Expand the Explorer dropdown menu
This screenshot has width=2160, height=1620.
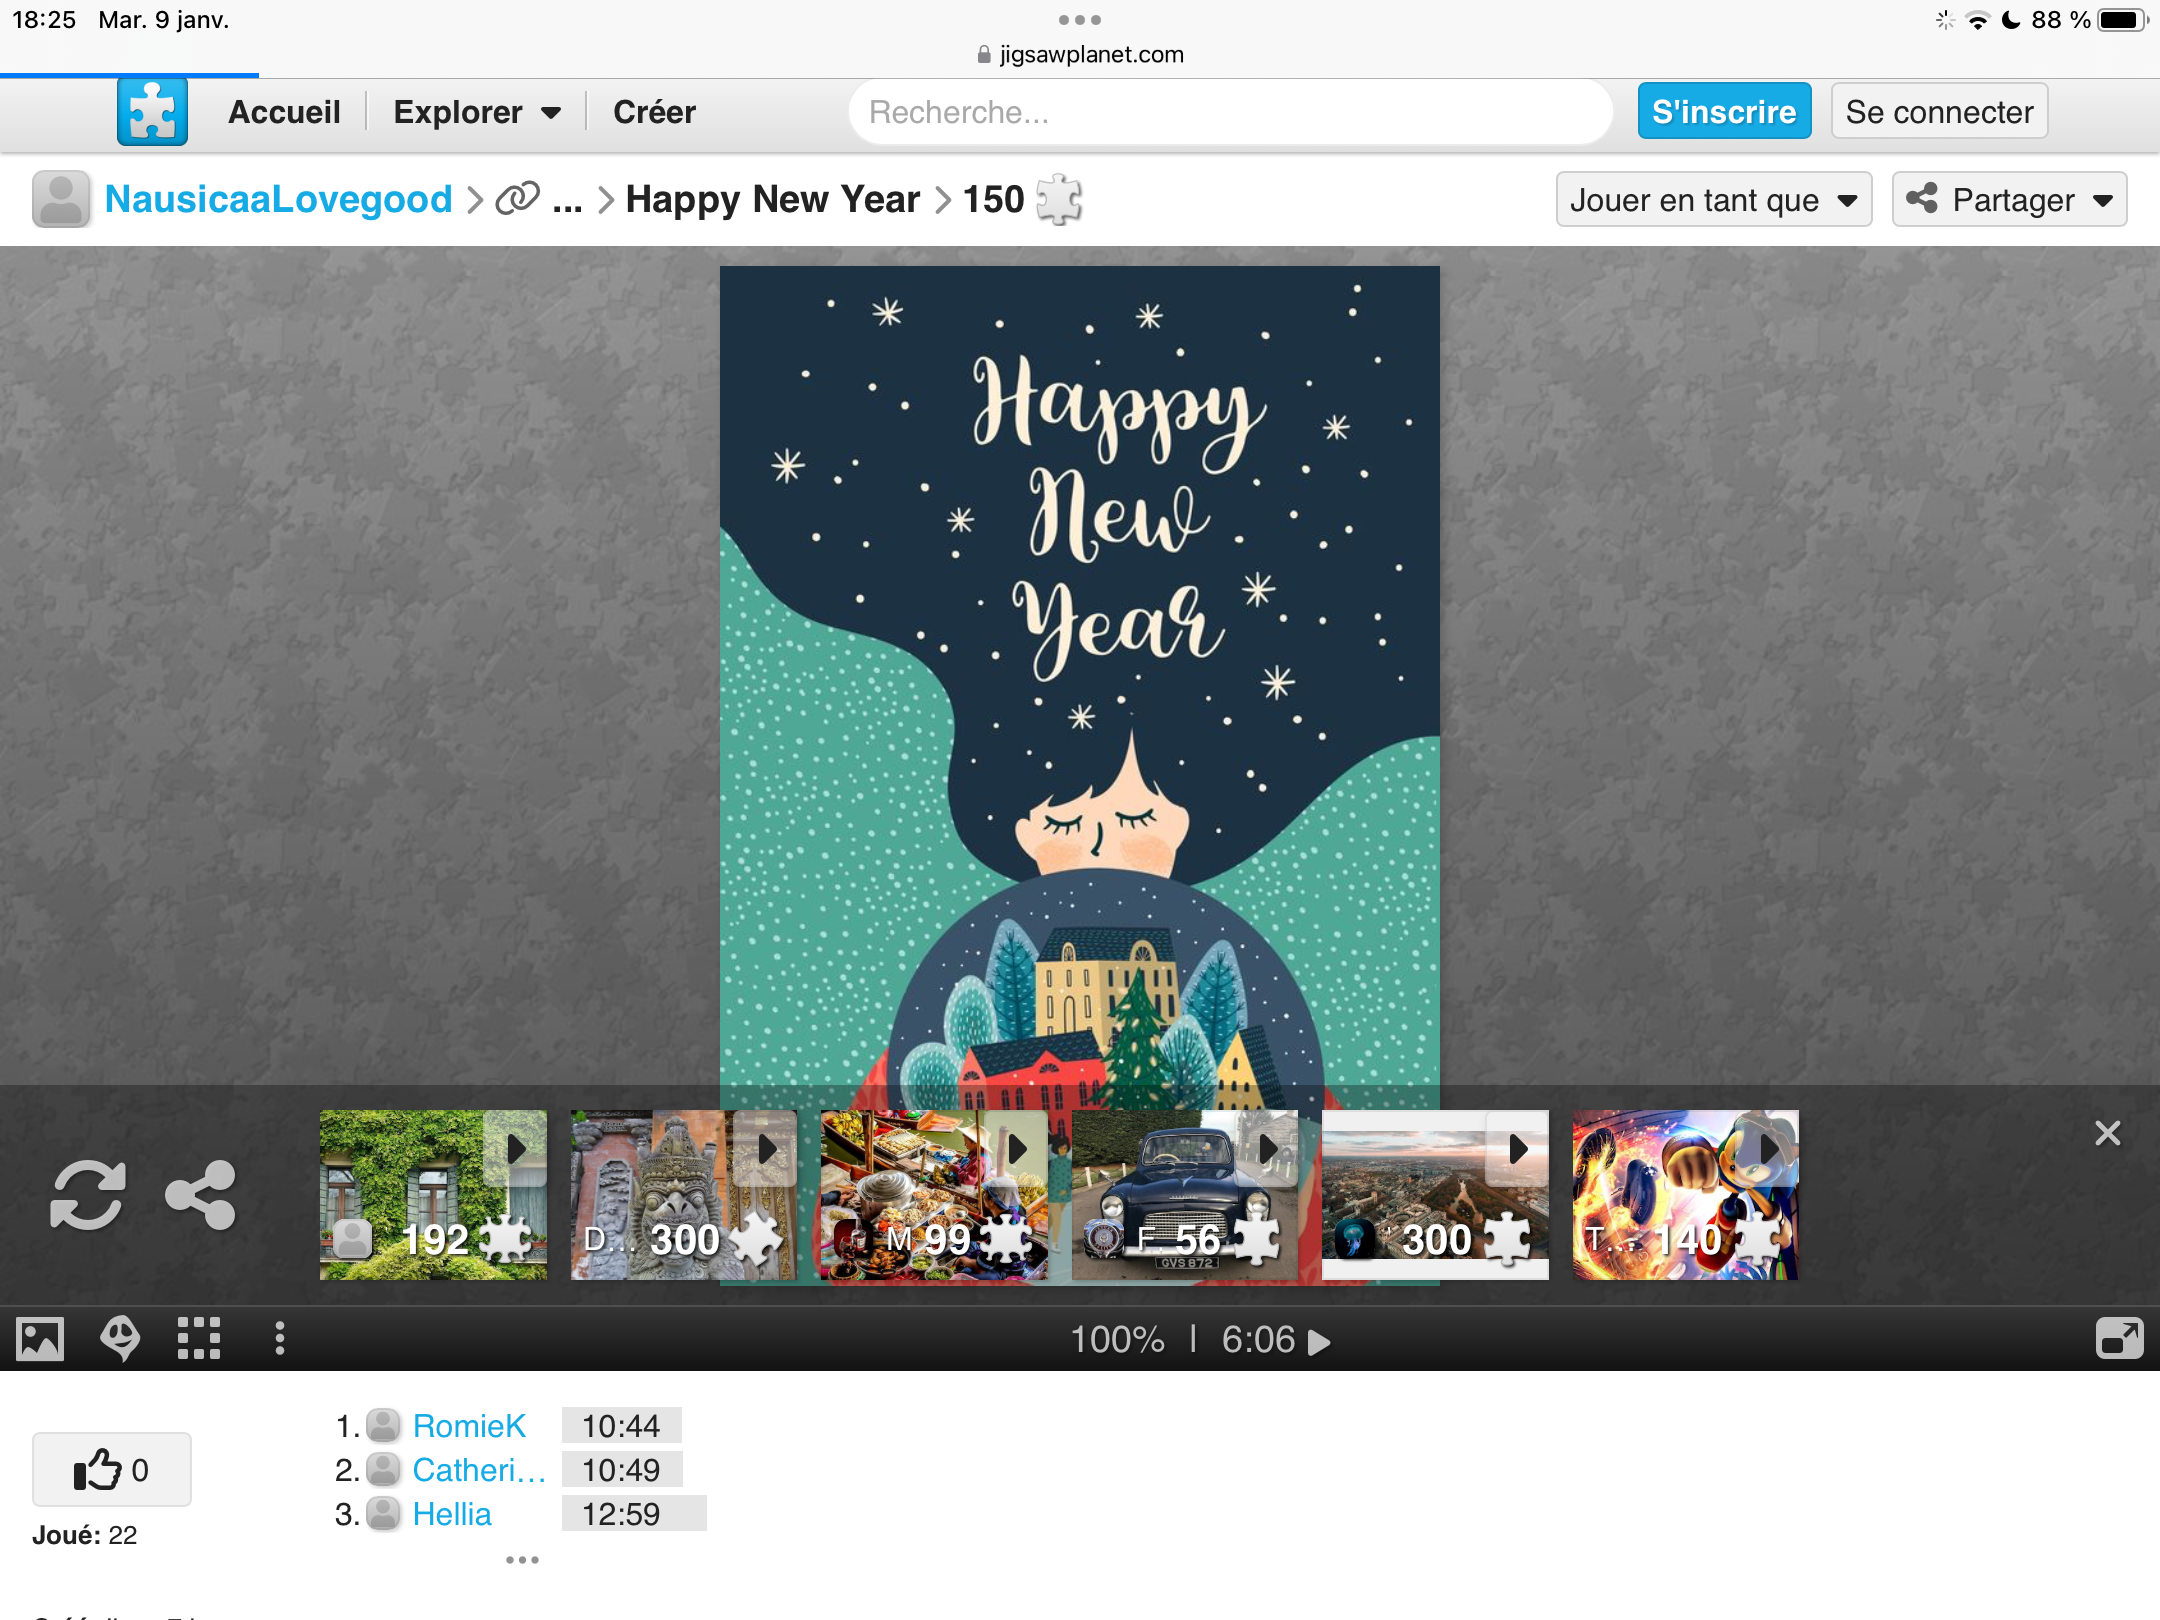(476, 112)
